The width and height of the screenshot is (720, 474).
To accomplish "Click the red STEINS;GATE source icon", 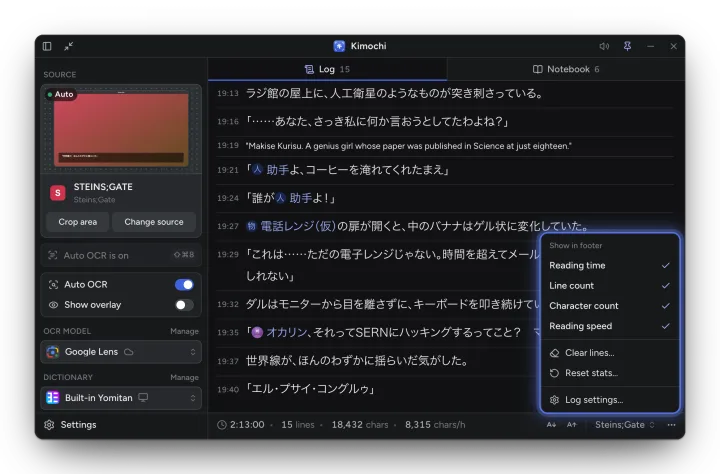I will pyautogui.click(x=58, y=193).
